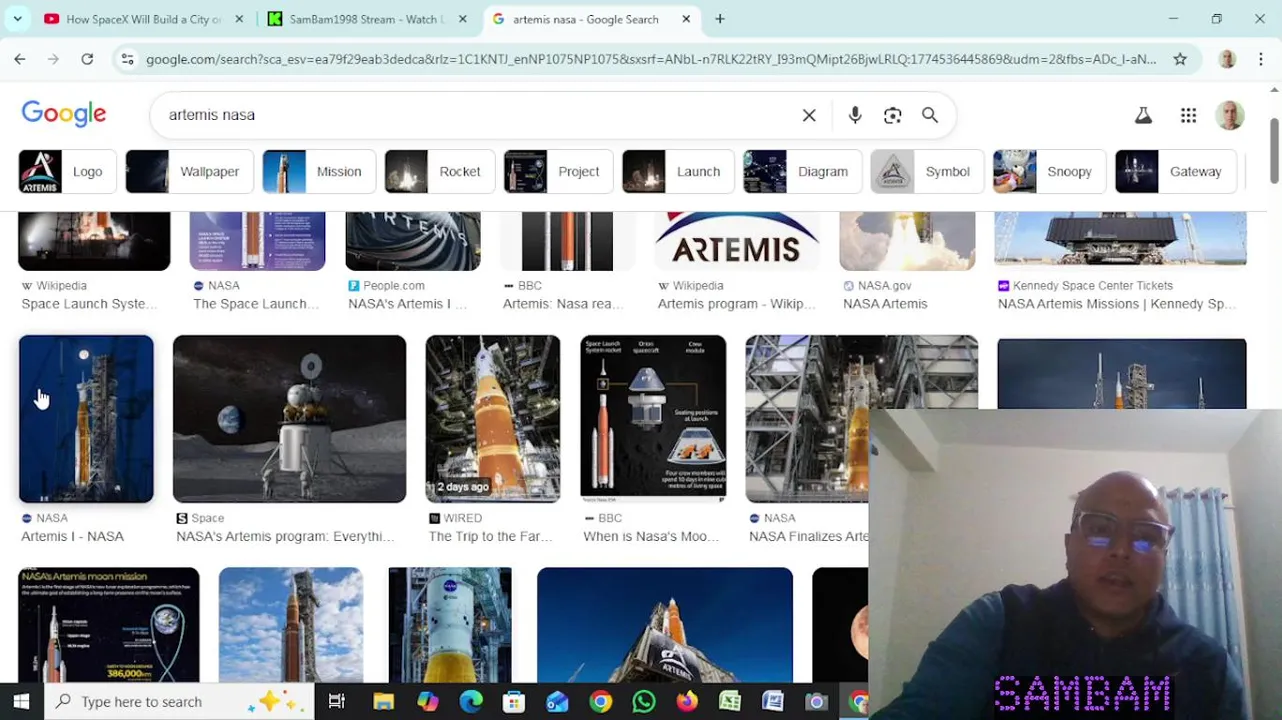Click the address bar URL field
The height and width of the screenshot is (720, 1282).
[x=650, y=59]
